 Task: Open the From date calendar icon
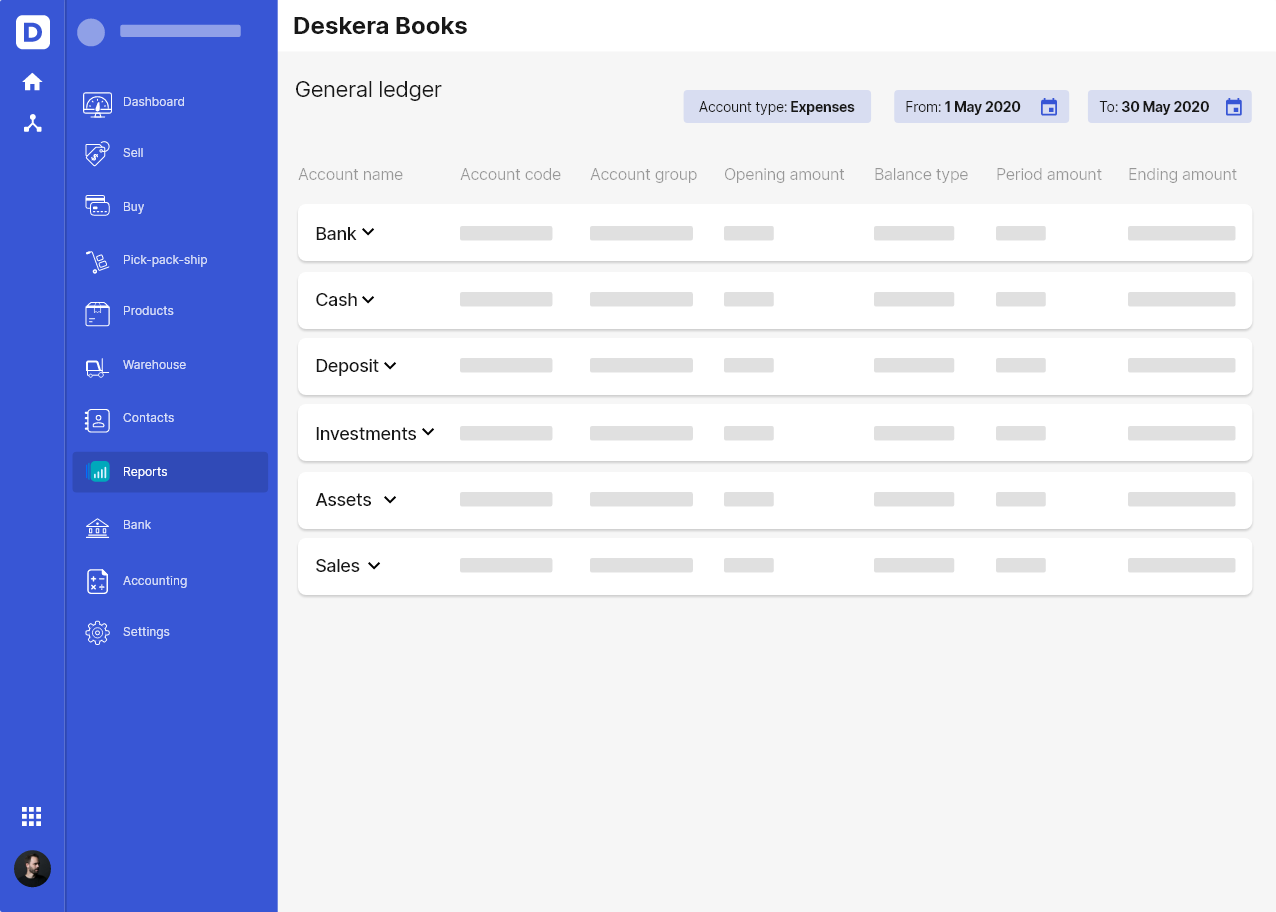coord(1049,107)
